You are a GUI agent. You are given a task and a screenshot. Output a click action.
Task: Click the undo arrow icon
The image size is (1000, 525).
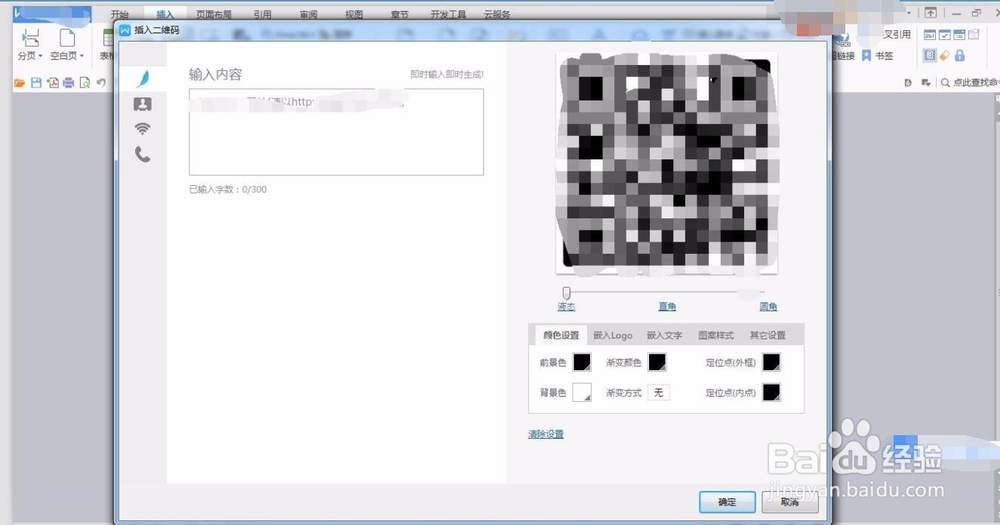(x=101, y=83)
